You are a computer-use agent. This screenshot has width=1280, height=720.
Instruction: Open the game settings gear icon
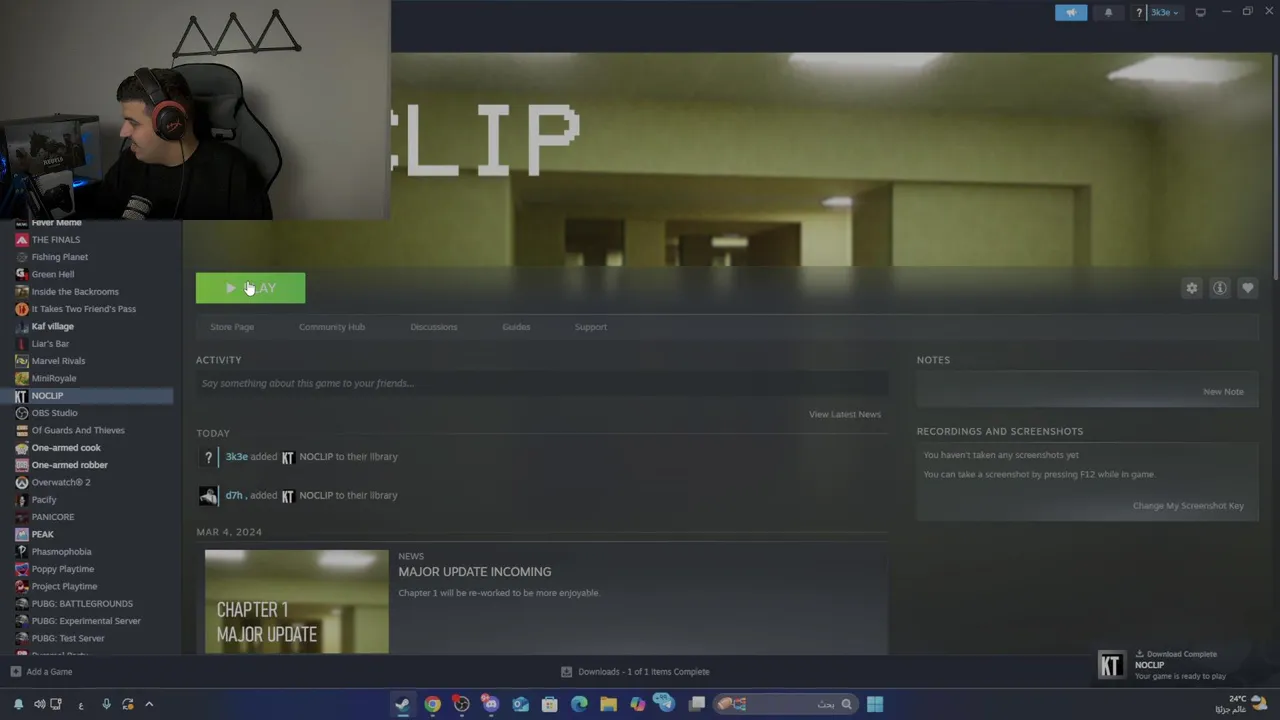[1191, 288]
